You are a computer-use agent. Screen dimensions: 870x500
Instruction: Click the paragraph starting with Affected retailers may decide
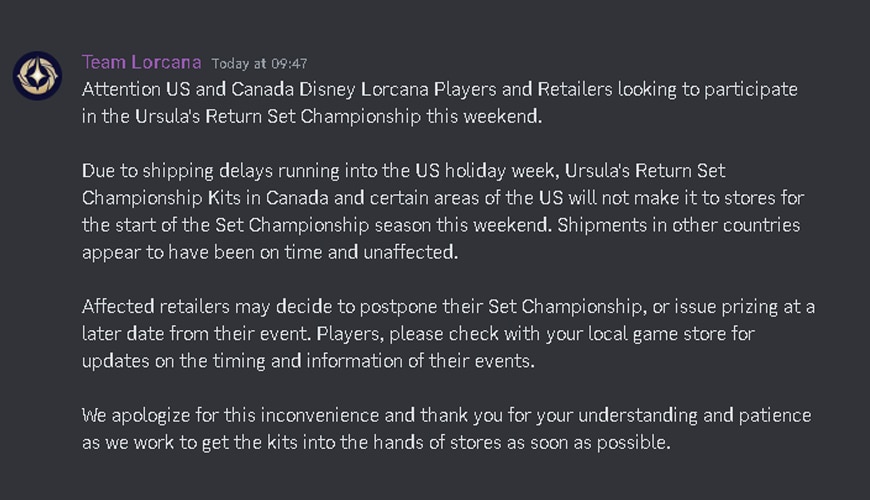pyautogui.click(x=448, y=334)
